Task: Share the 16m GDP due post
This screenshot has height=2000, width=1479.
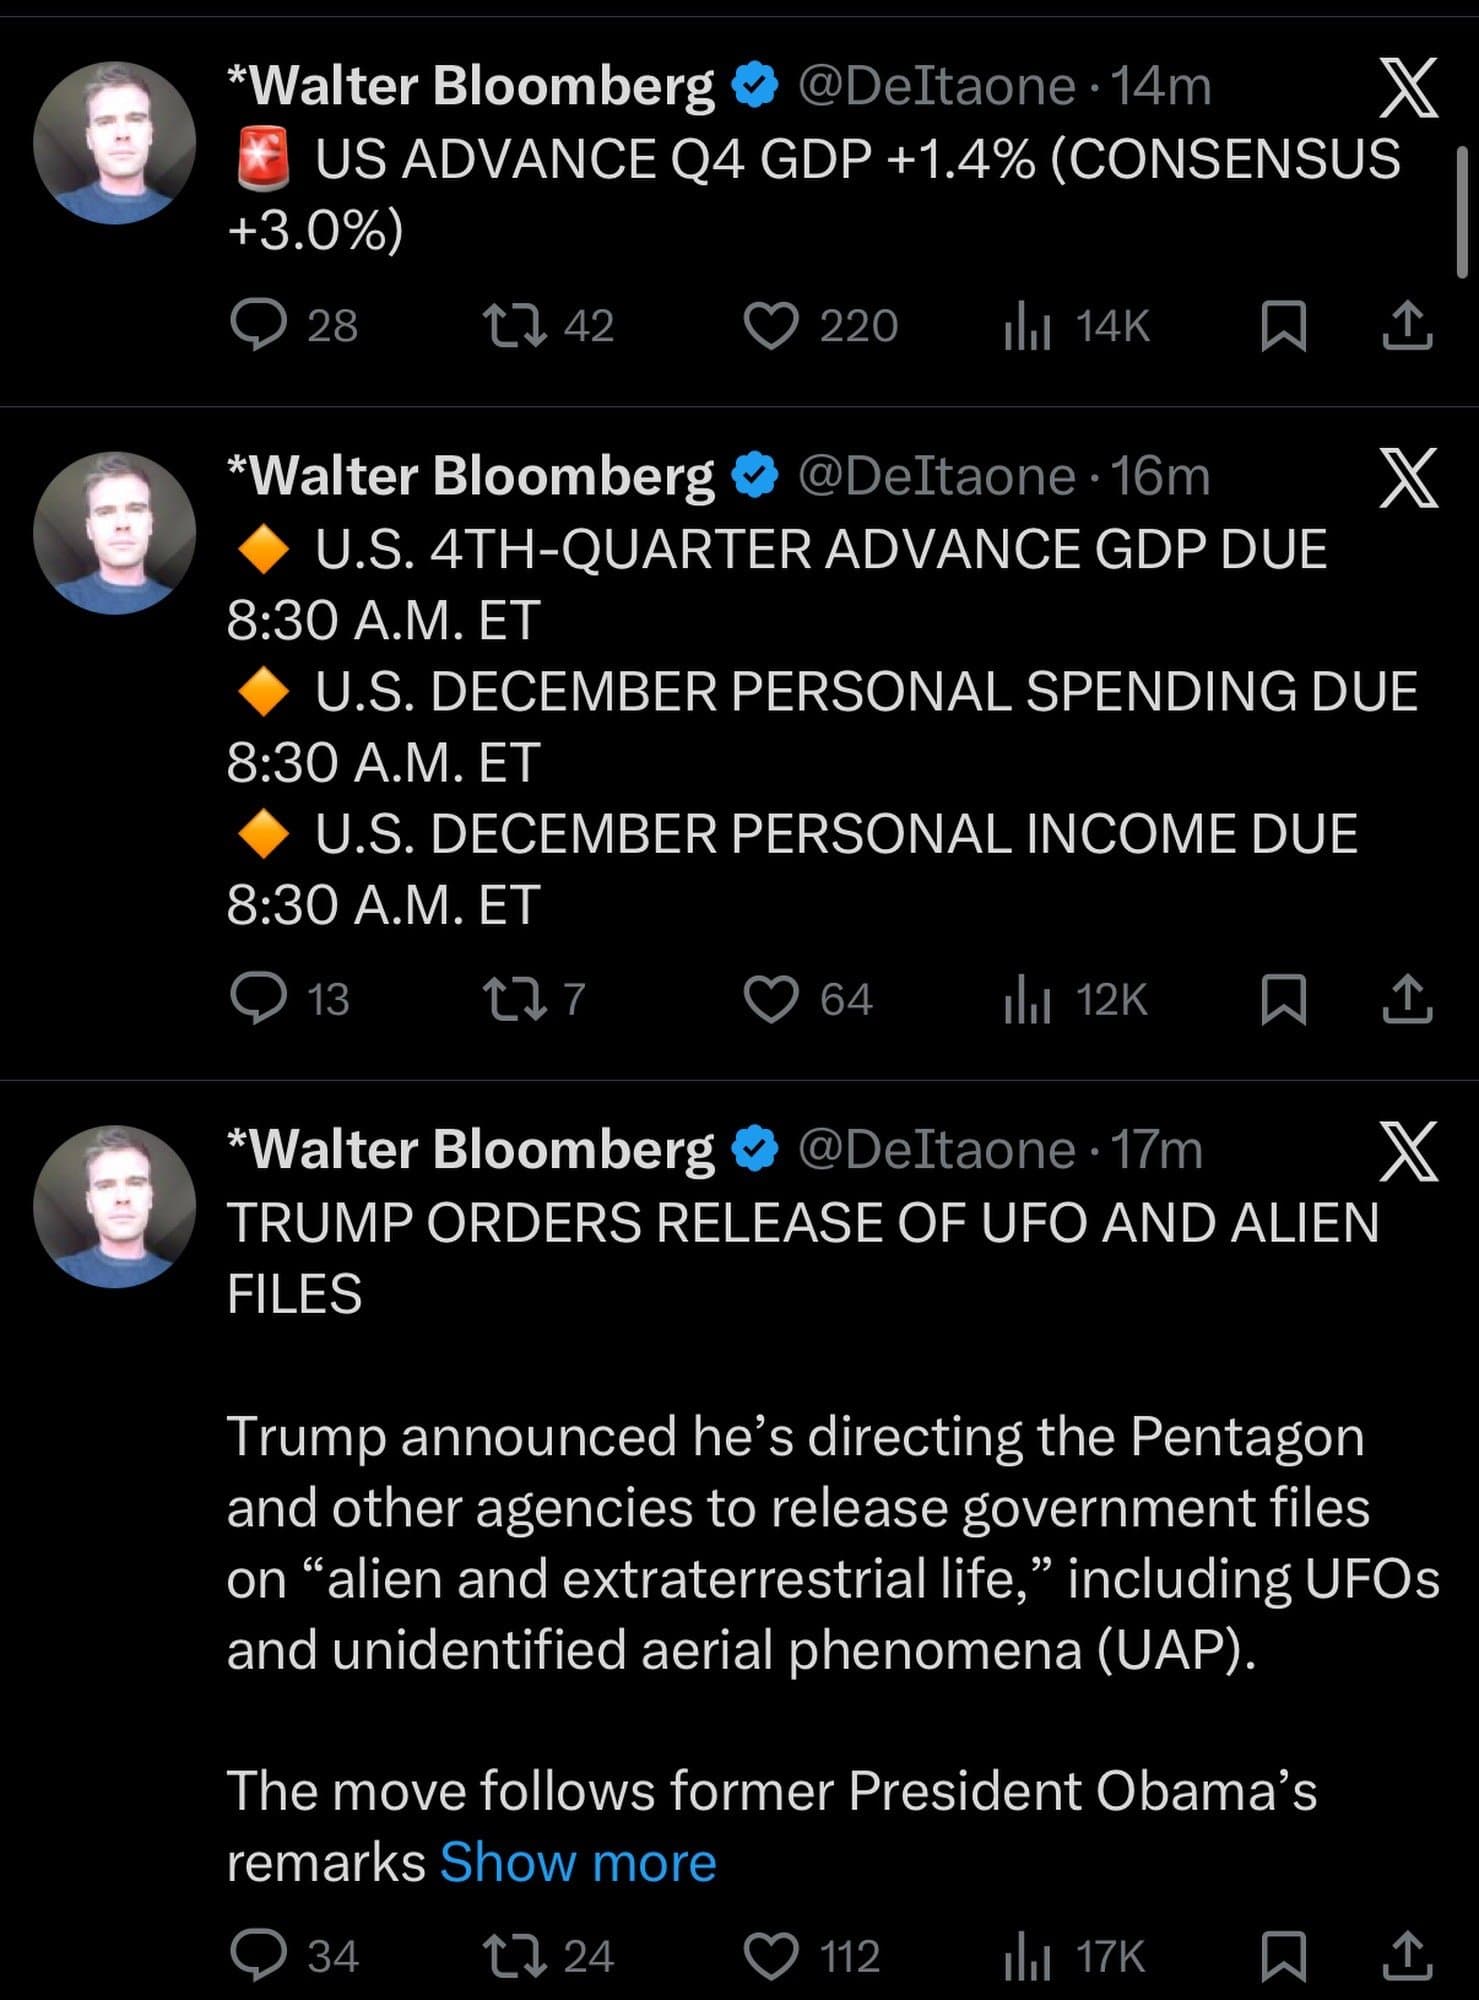Action: [x=1407, y=1000]
